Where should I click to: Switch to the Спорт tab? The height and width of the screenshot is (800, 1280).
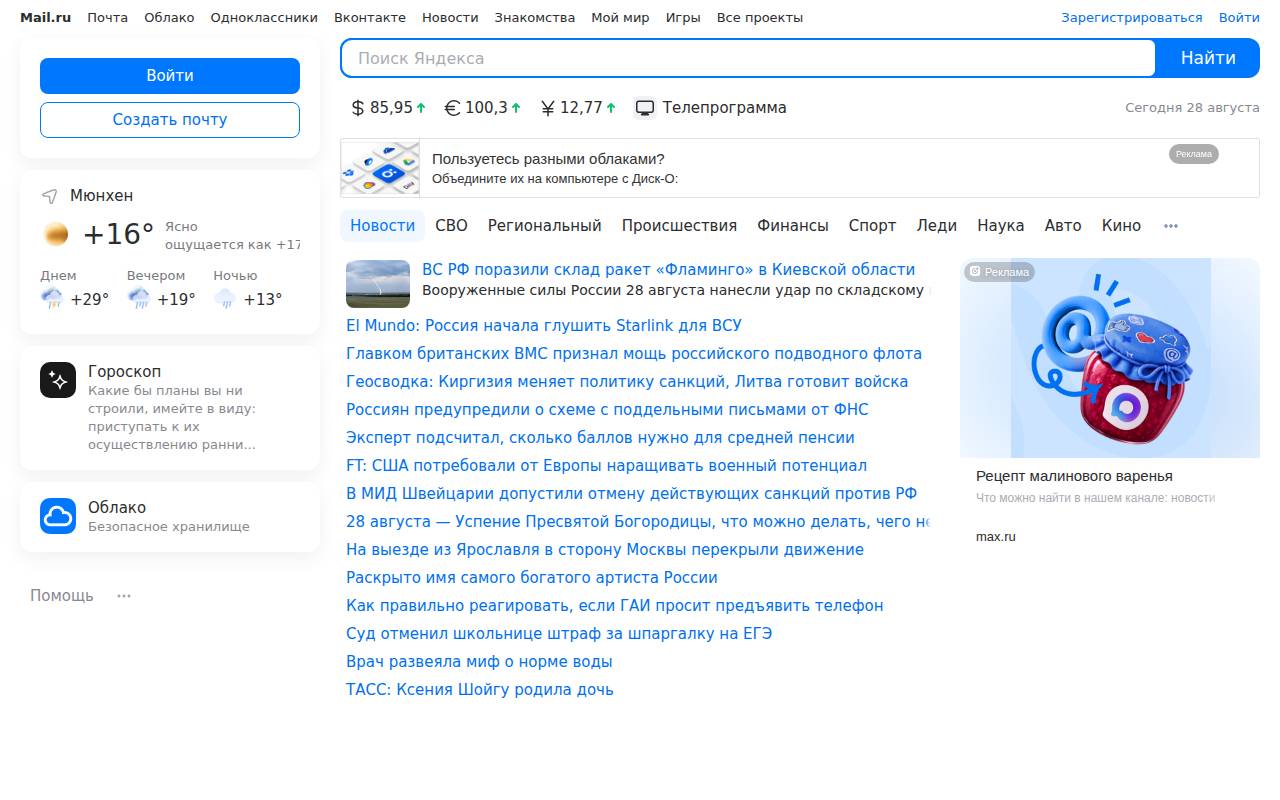872,226
